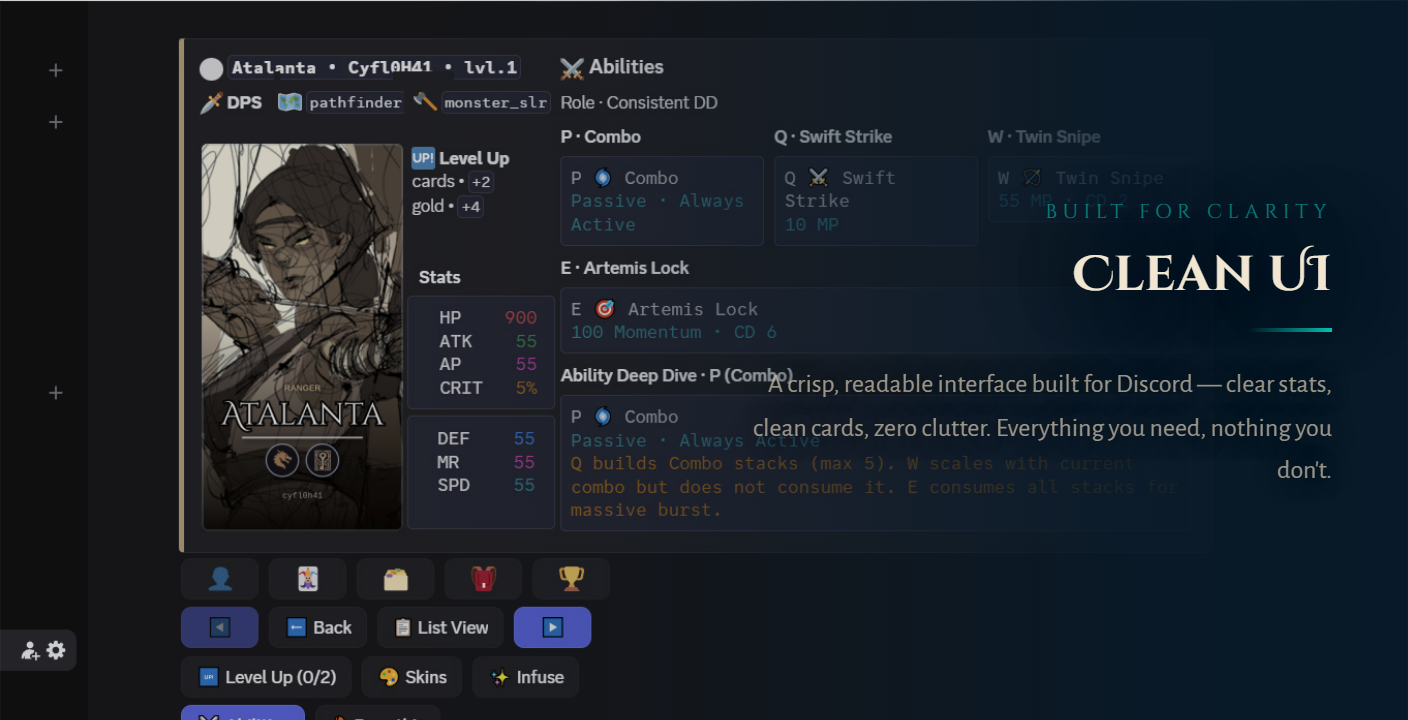Go to previous card with left arrow
1408x720 pixels.
(220, 627)
